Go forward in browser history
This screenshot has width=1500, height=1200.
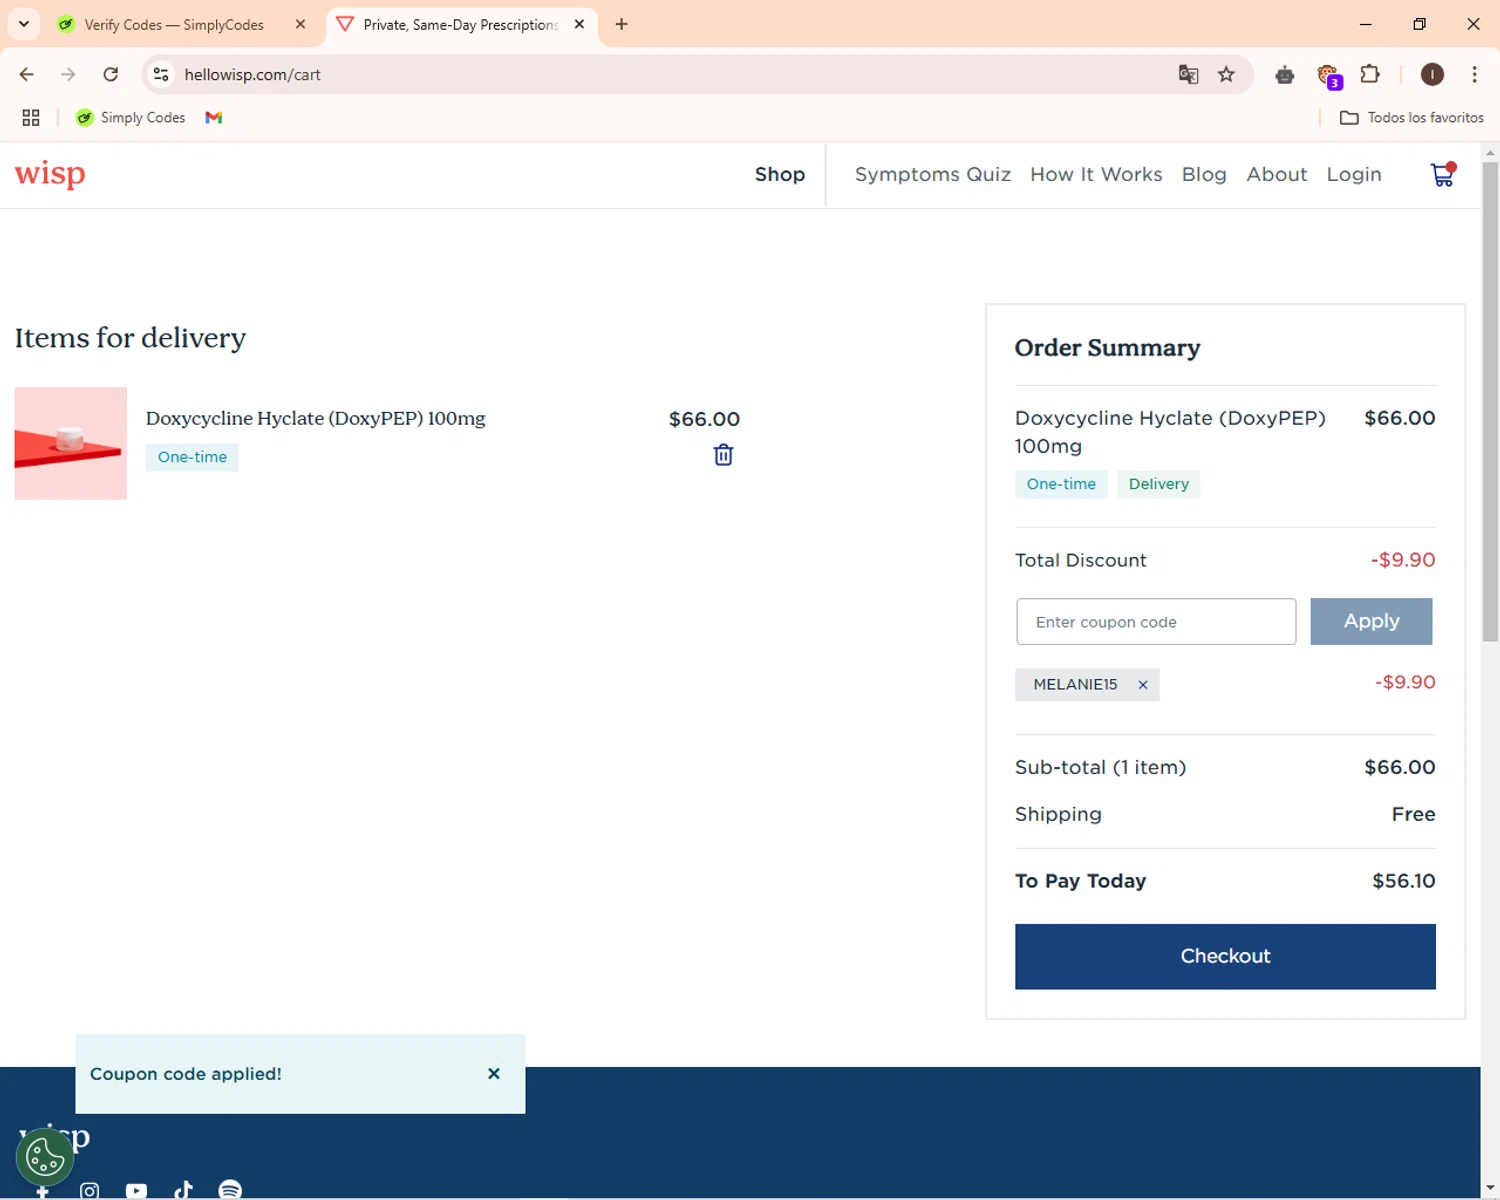coord(68,74)
